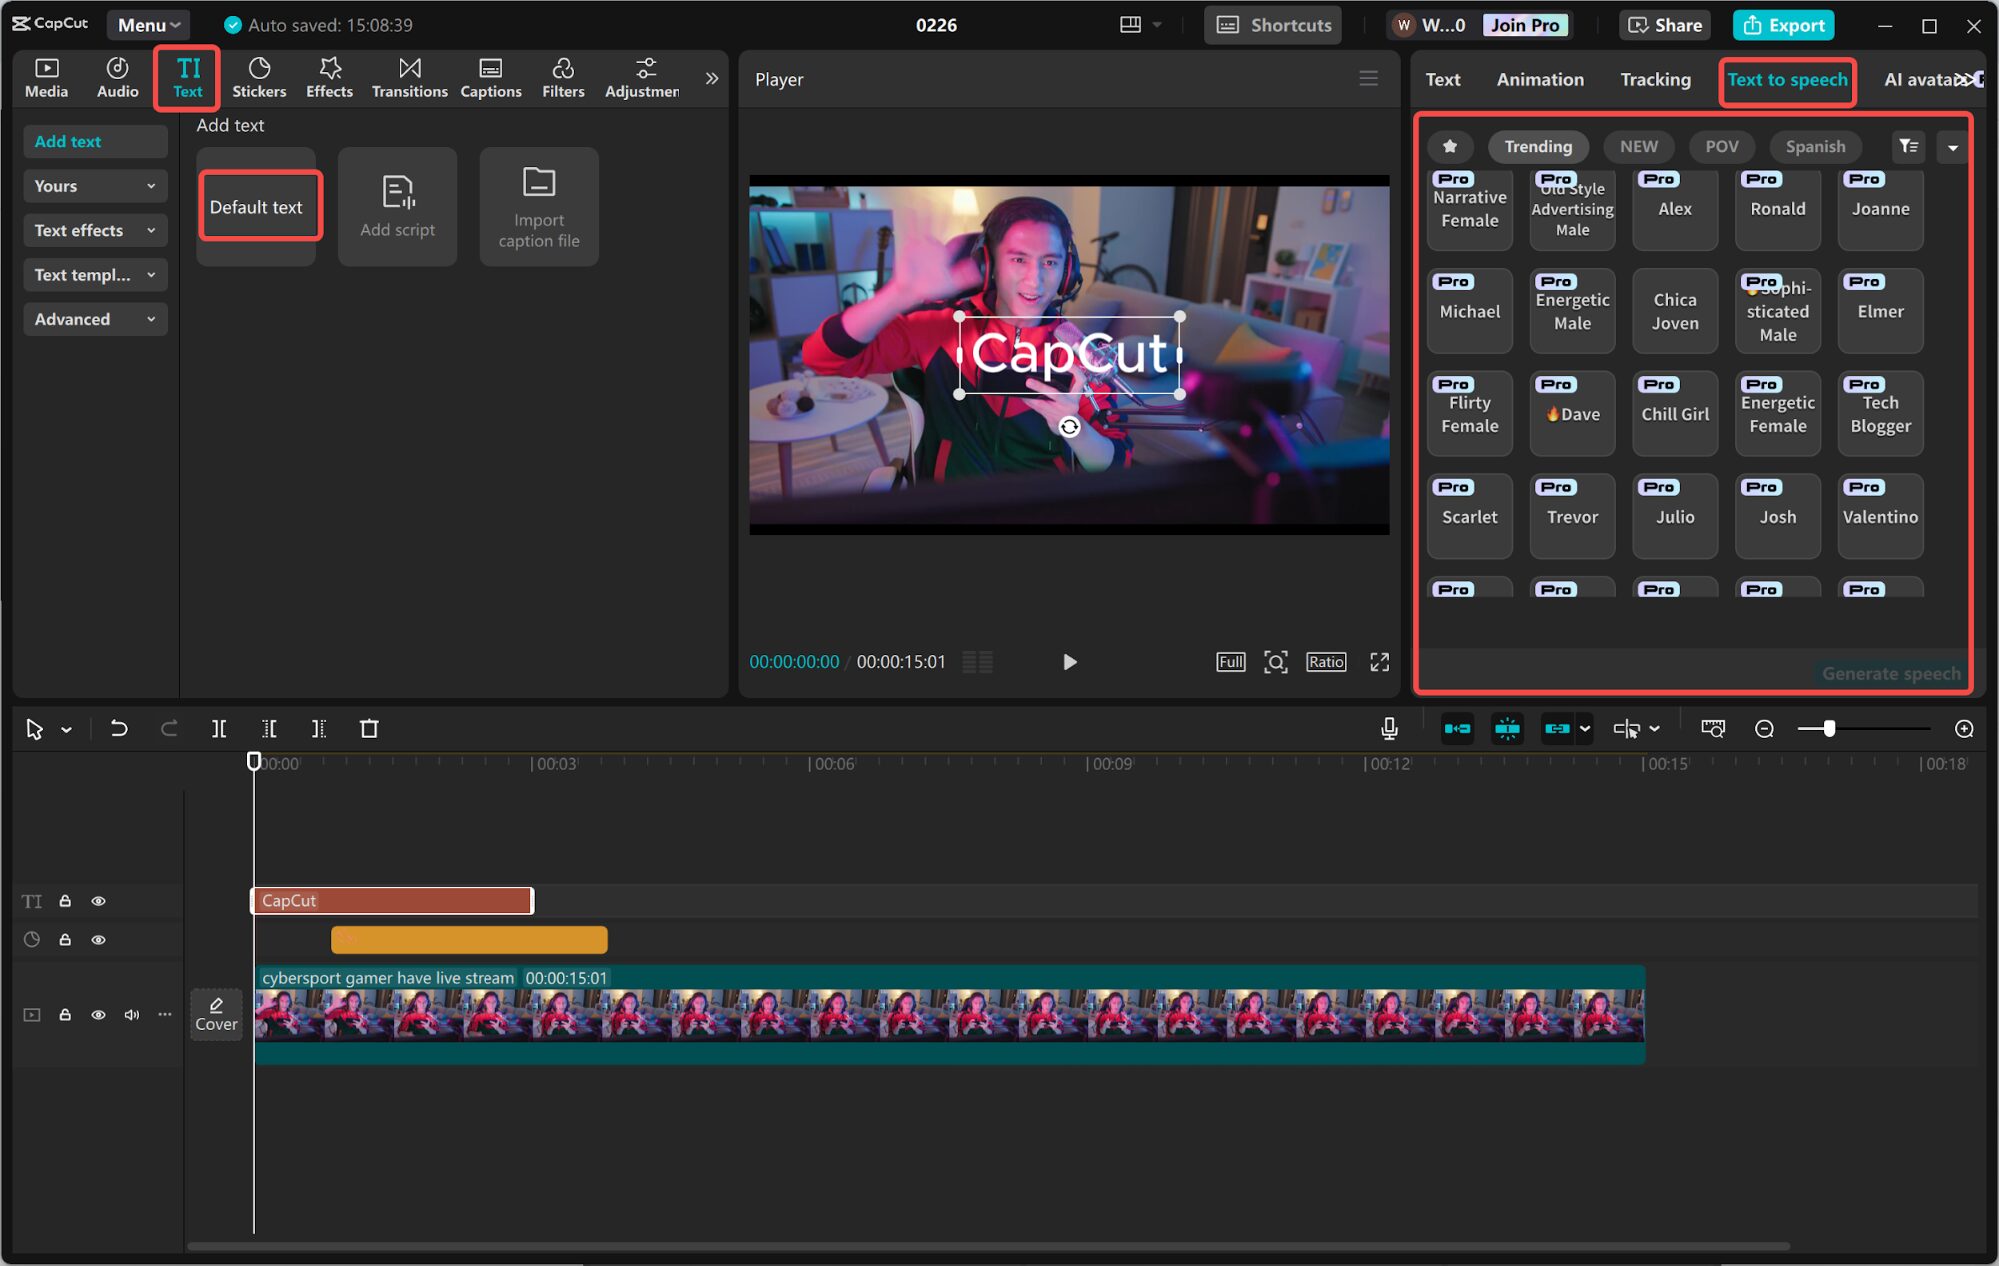Show favorite voices with star icon
This screenshot has width=1999, height=1266.
point(1450,146)
